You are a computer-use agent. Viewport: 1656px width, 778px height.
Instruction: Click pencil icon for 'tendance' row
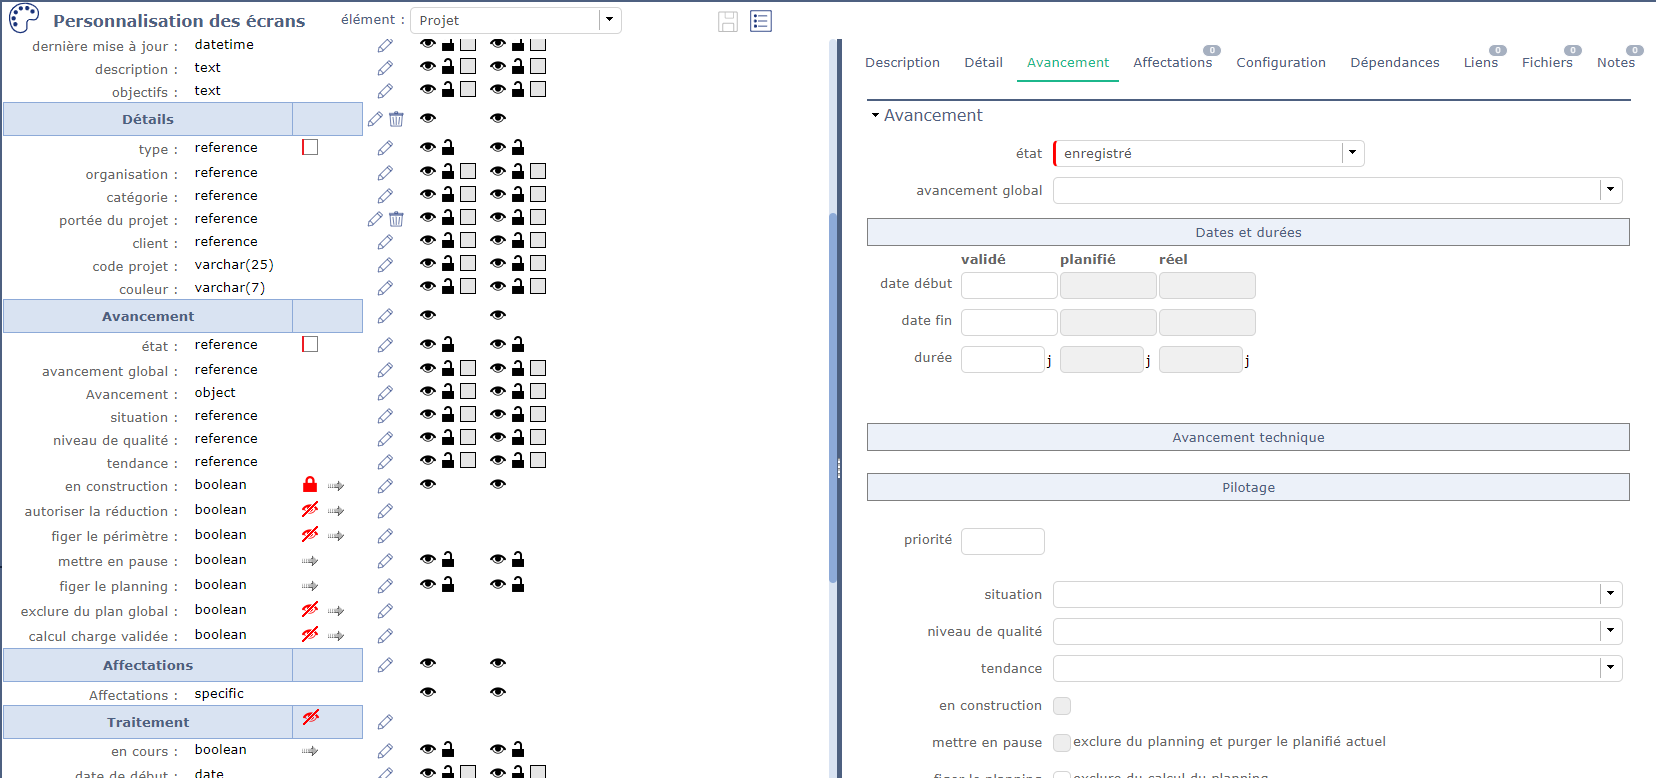[385, 462]
